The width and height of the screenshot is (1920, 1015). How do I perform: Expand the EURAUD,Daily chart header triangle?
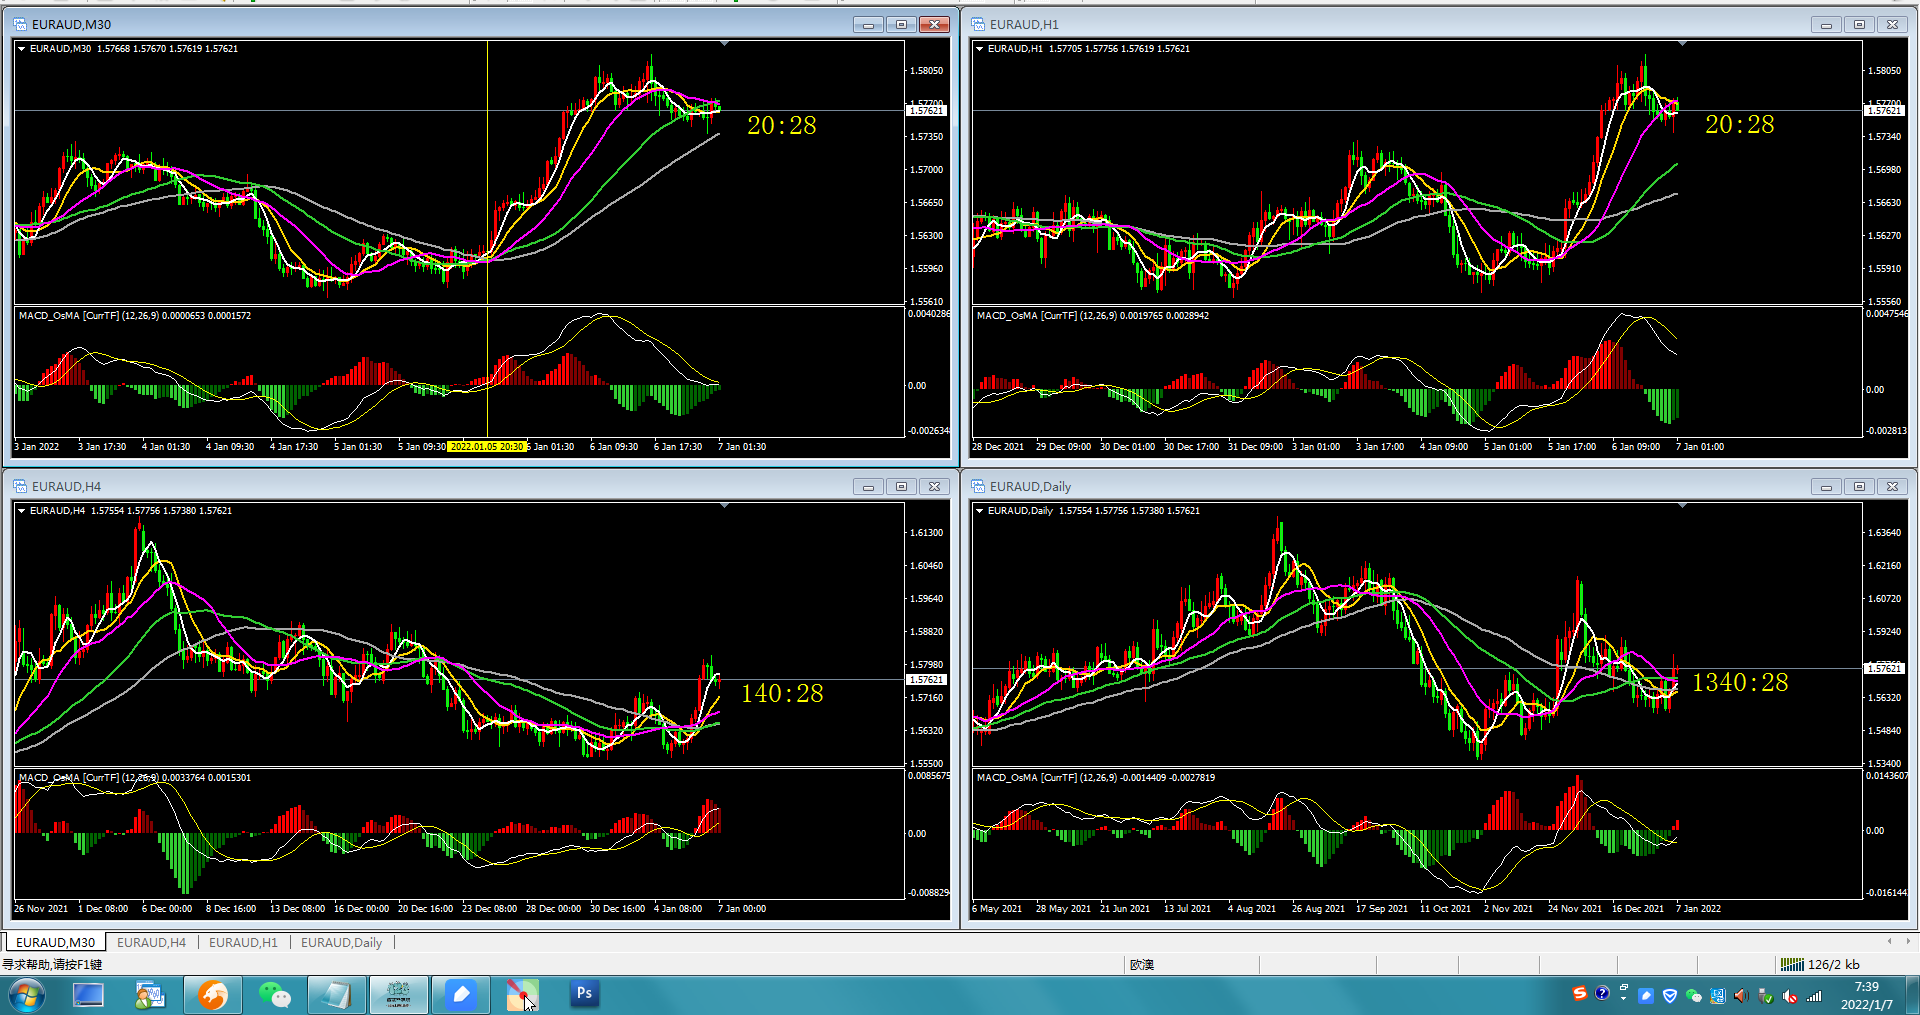click(980, 510)
